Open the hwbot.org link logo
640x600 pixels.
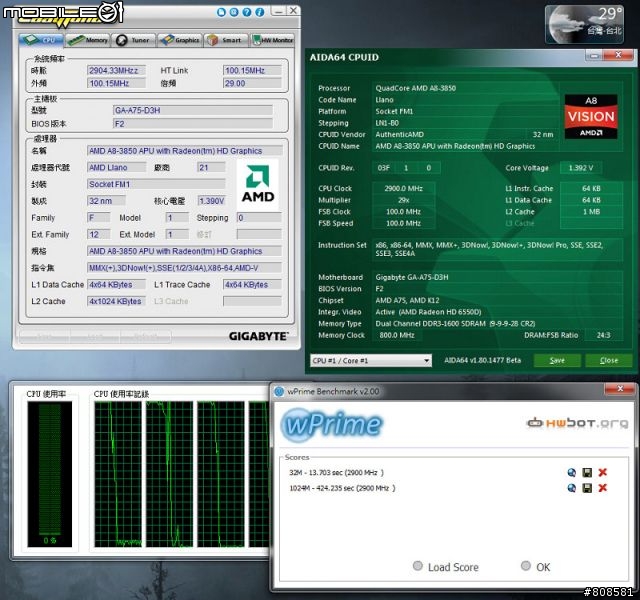coord(578,423)
